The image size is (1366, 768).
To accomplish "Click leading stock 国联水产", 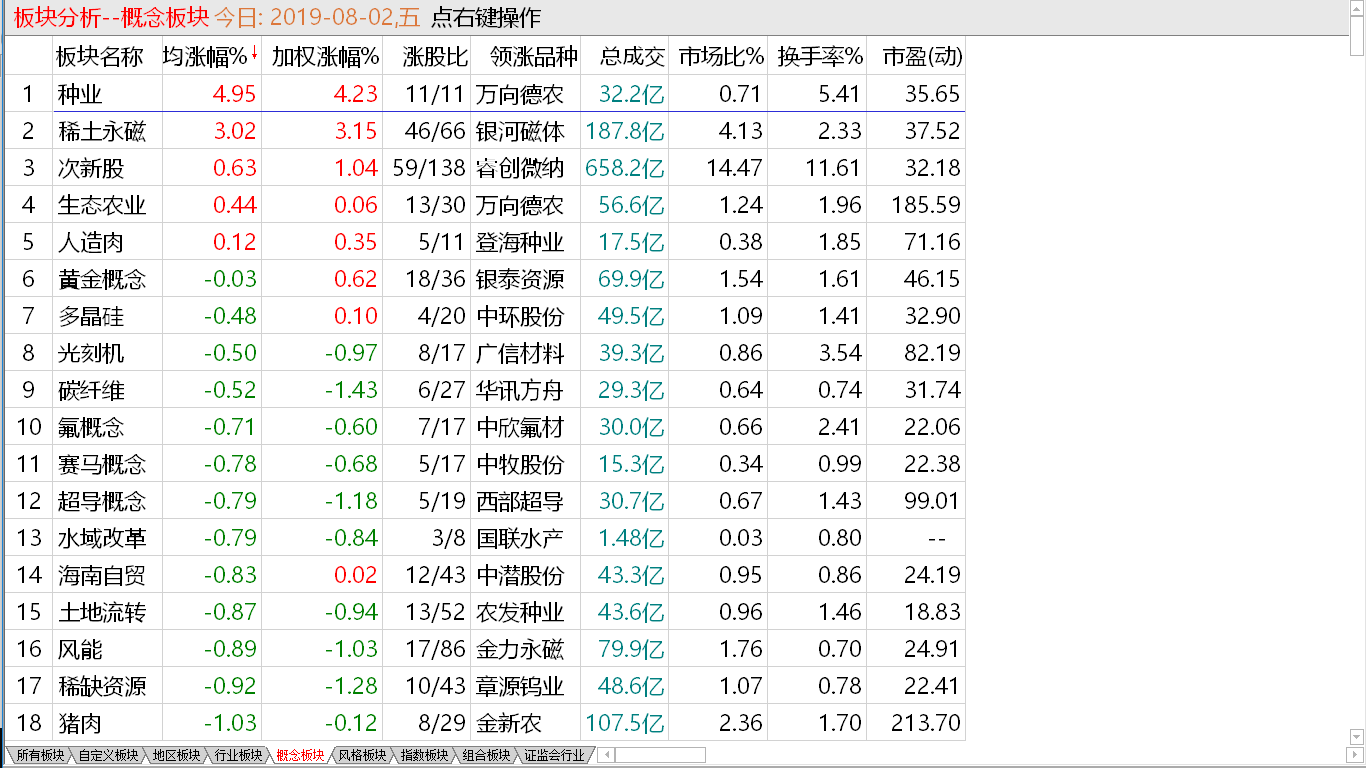I will coord(520,538).
